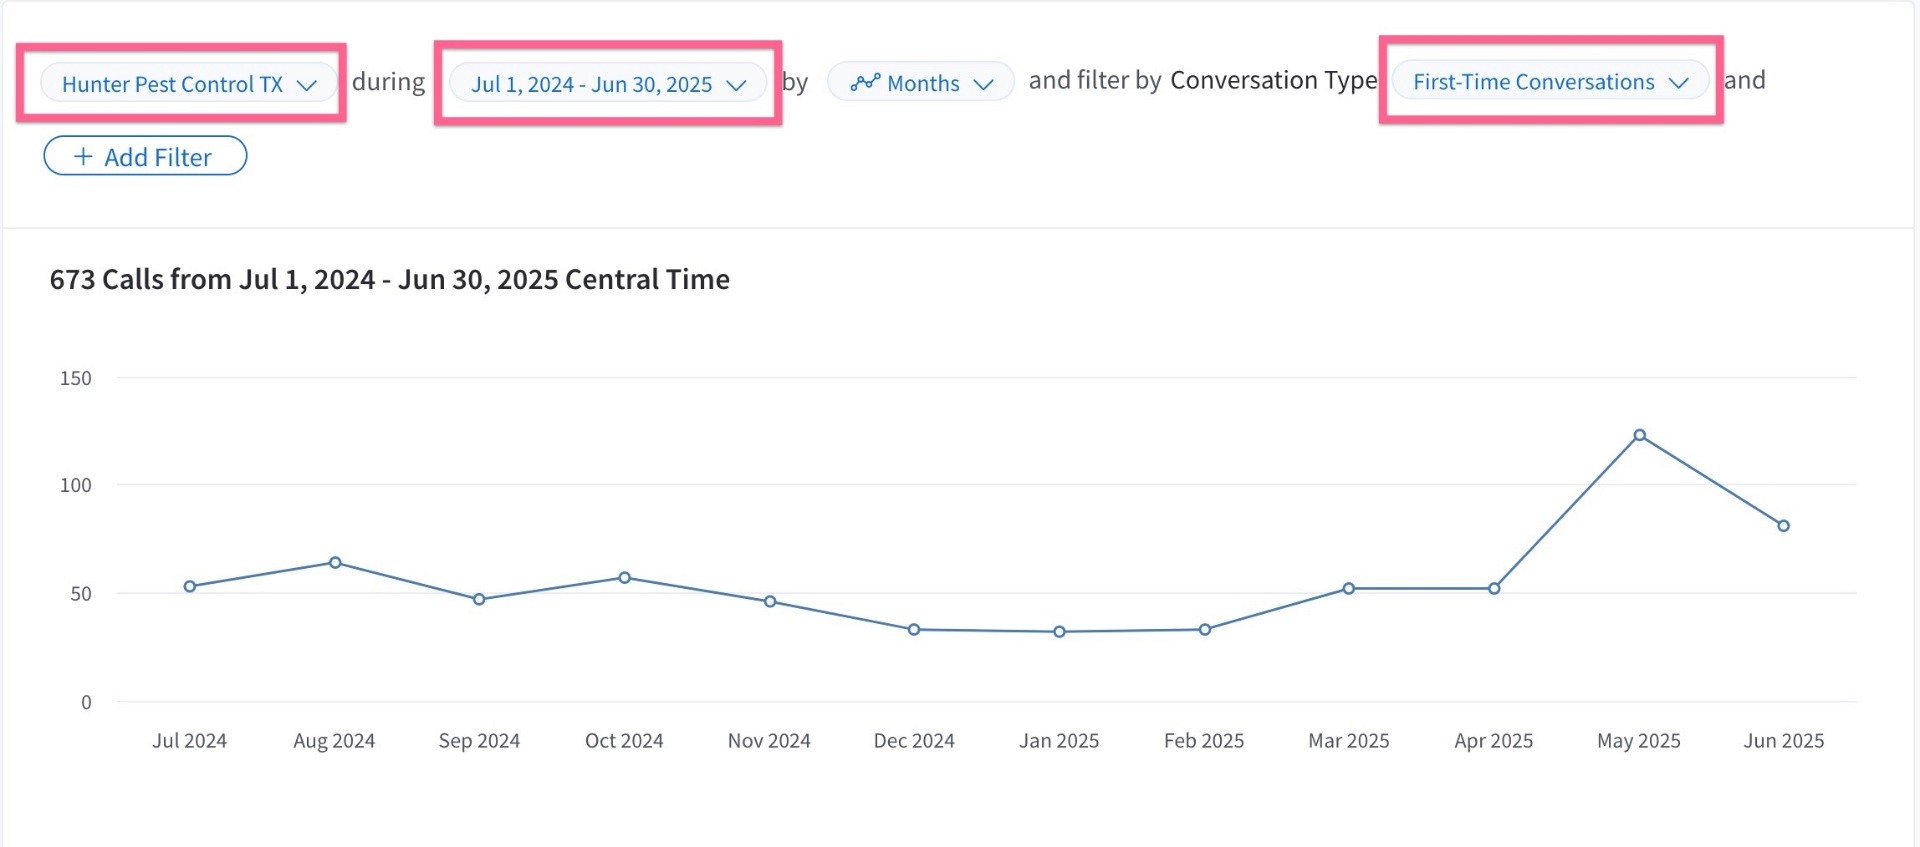Select the Mar 2025 data point
The width and height of the screenshot is (1920, 847).
coord(1349,588)
